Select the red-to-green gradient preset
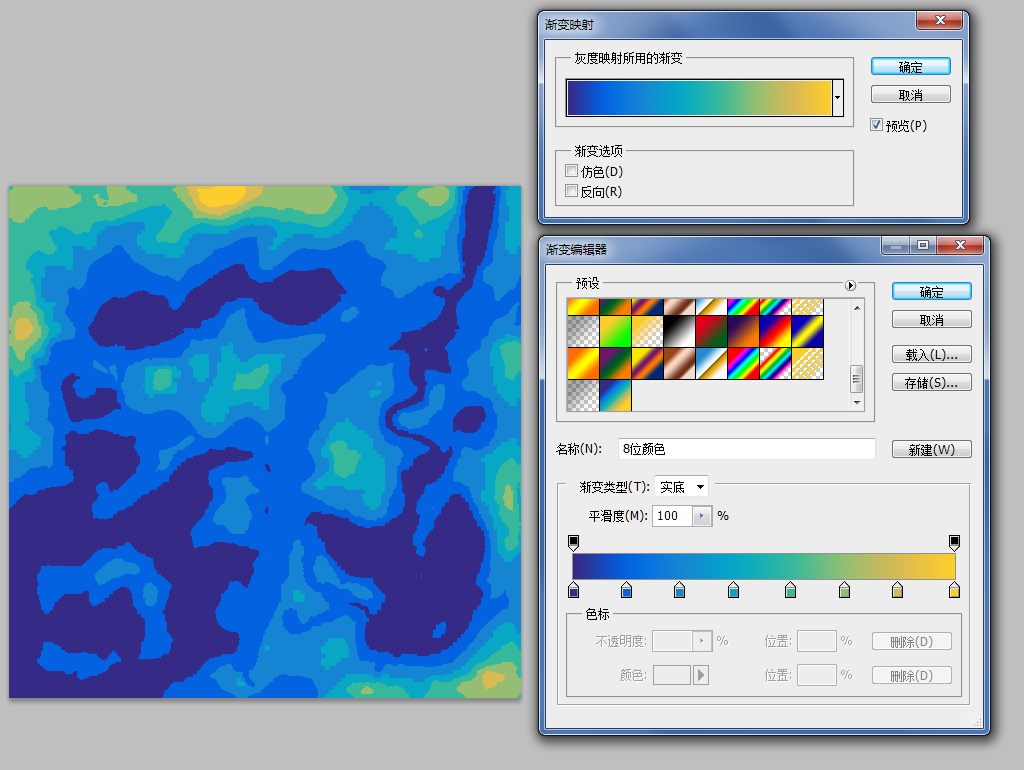This screenshot has height=770, width=1024. [711, 331]
